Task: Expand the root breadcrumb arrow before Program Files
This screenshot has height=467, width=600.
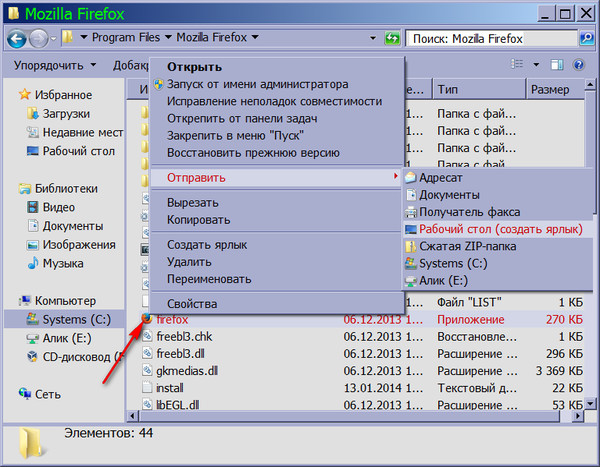Action: point(83,37)
